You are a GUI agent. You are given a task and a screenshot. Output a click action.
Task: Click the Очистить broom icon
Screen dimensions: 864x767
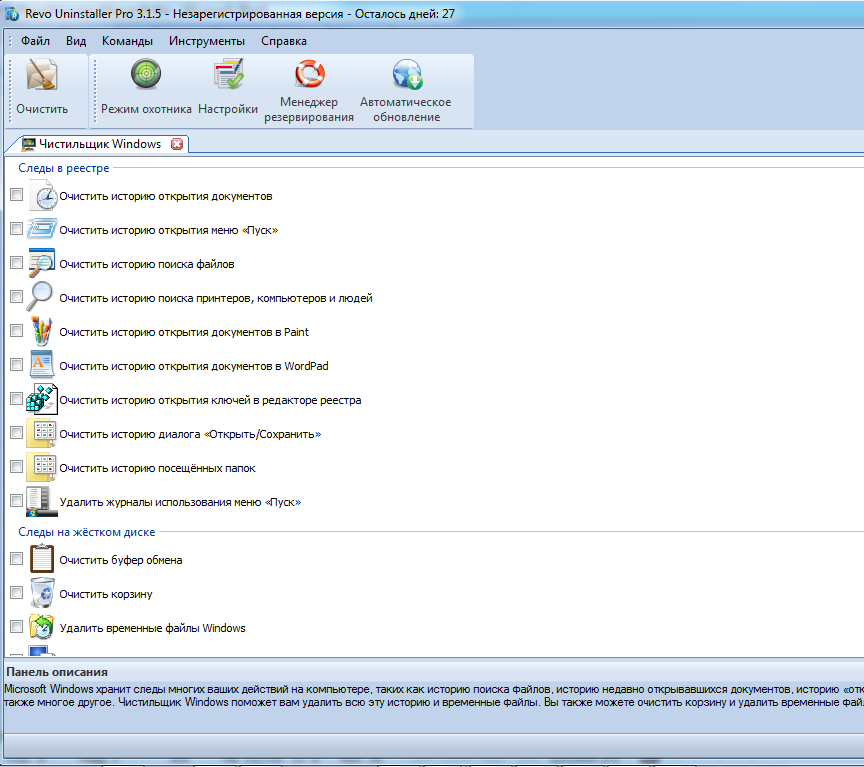pos(42,74)
